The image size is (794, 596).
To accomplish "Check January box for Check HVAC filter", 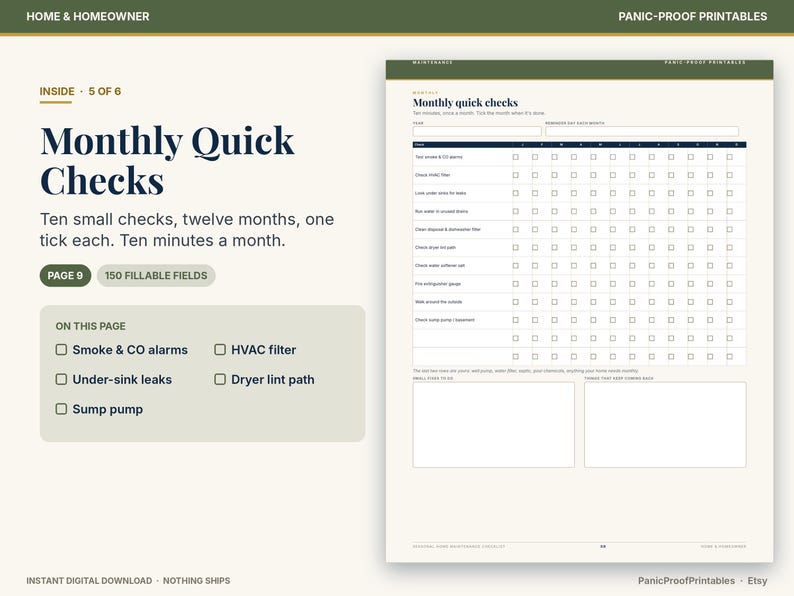I will coord(515,175).
